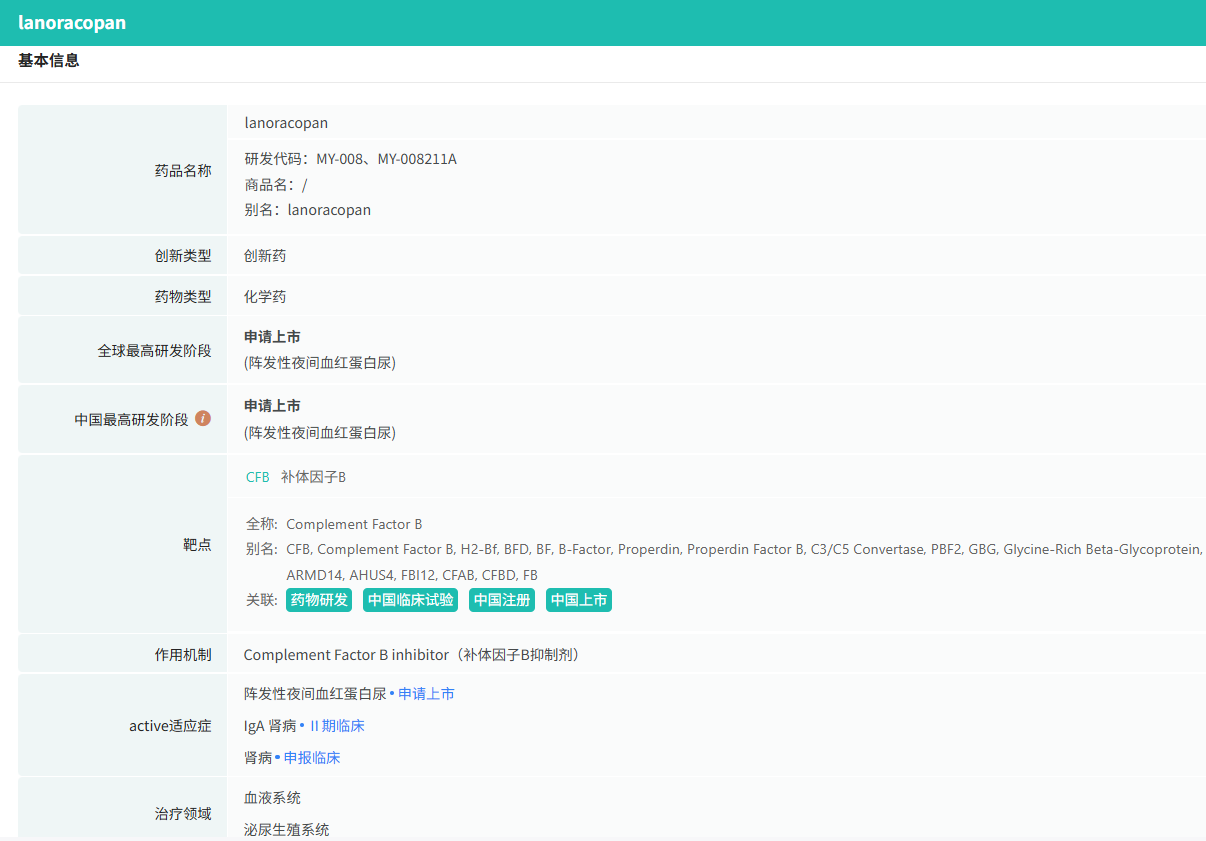Click the 药物研发 tag button
1206x841 pixels.
click(x=319, y=600)
